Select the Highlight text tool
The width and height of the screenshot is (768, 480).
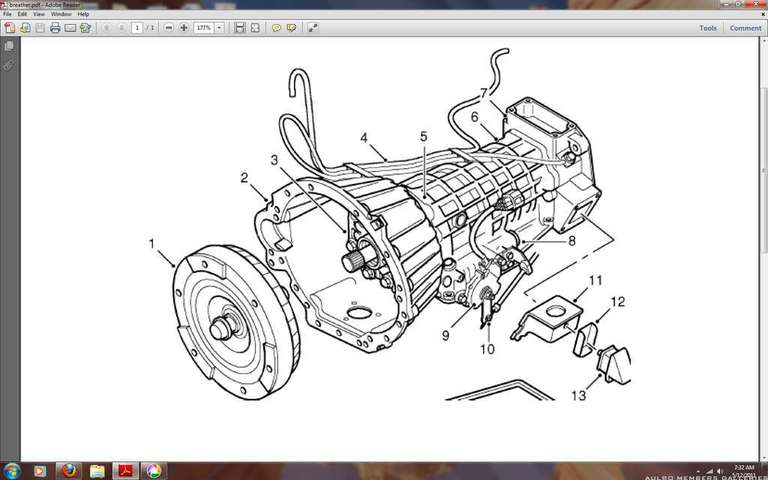click(291, 28)
